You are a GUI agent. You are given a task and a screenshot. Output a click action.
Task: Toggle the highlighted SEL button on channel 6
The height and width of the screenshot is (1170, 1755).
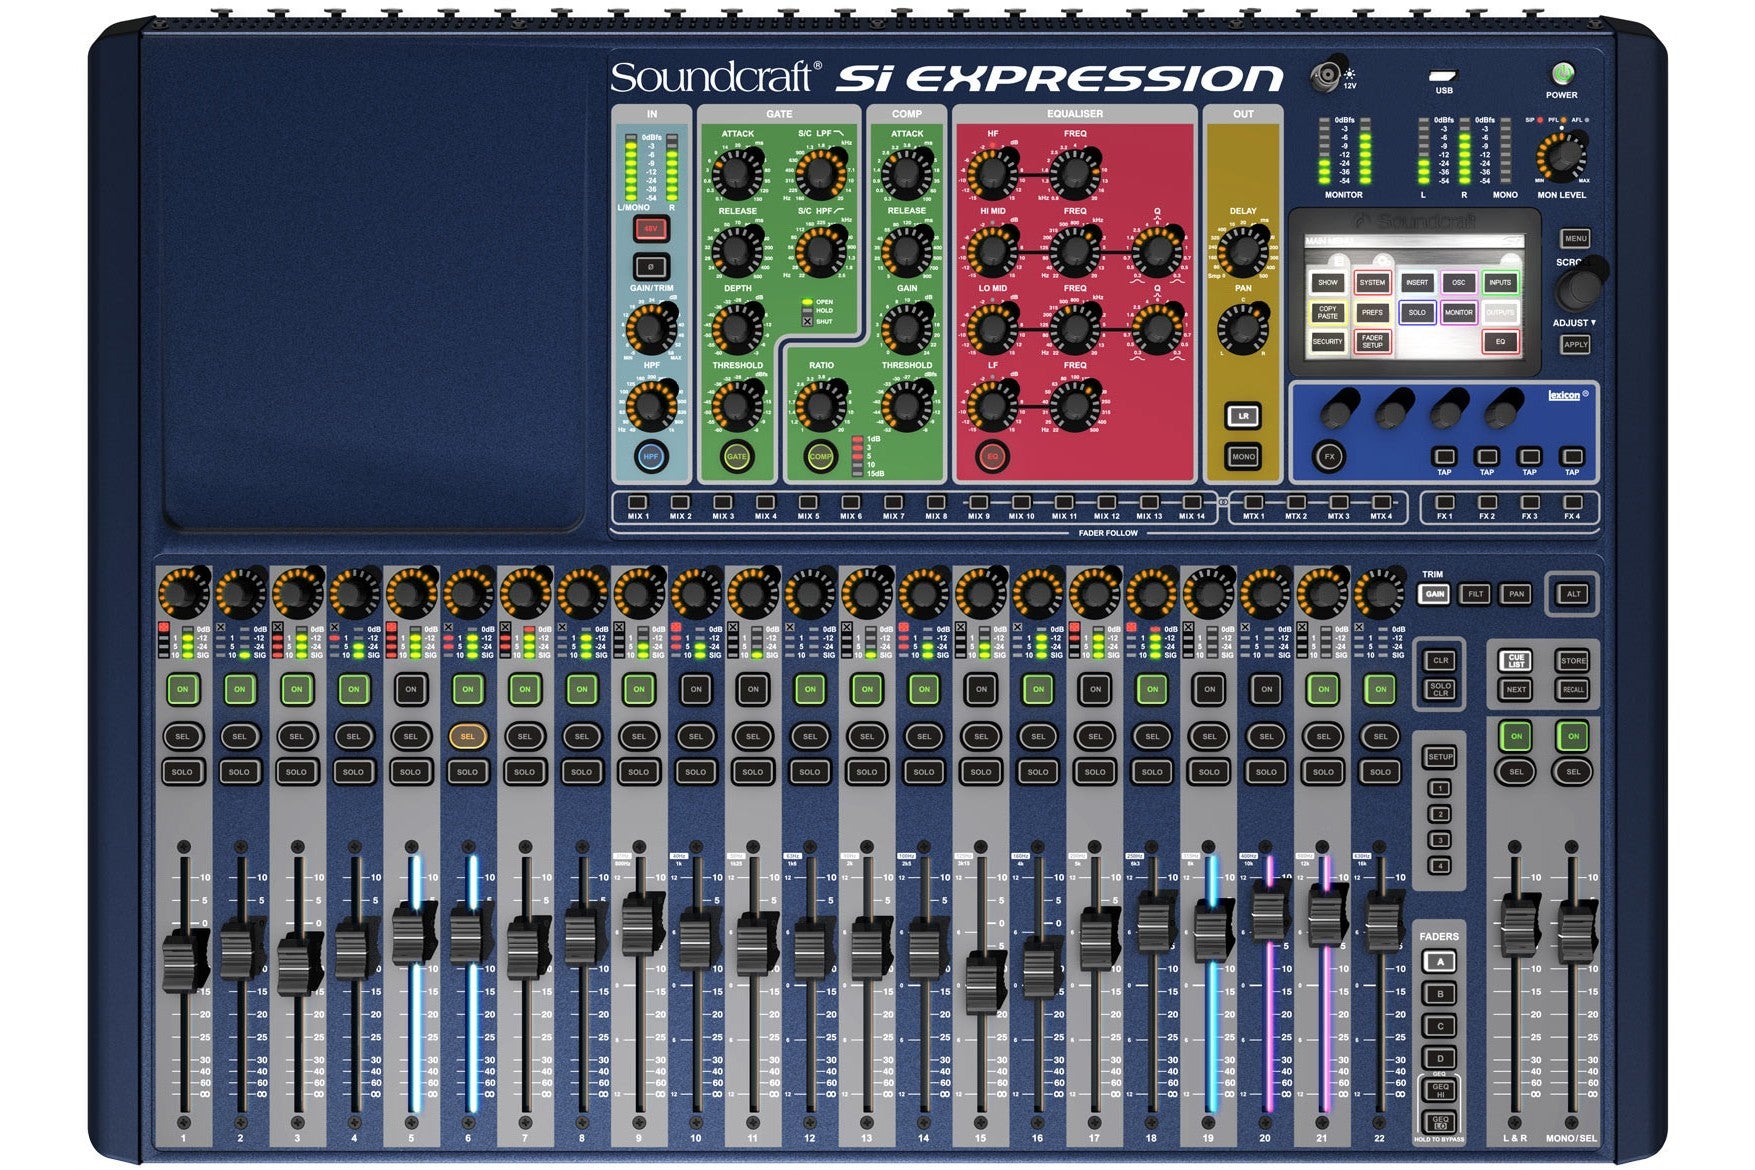tap(467, 736)
